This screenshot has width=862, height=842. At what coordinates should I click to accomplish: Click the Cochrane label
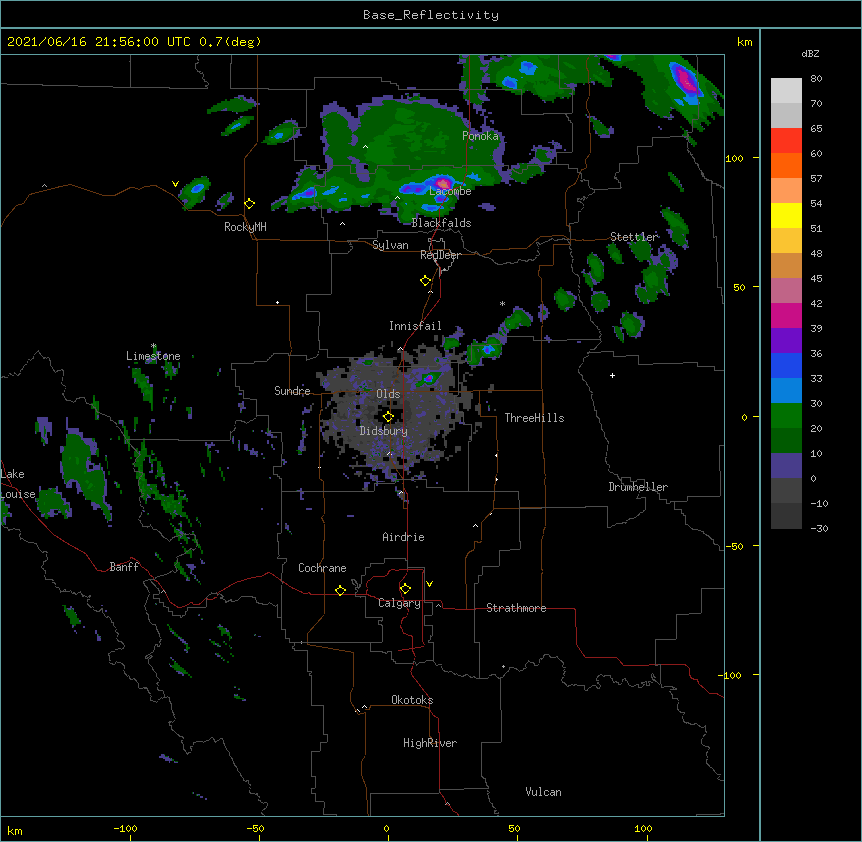pos(322,568)
